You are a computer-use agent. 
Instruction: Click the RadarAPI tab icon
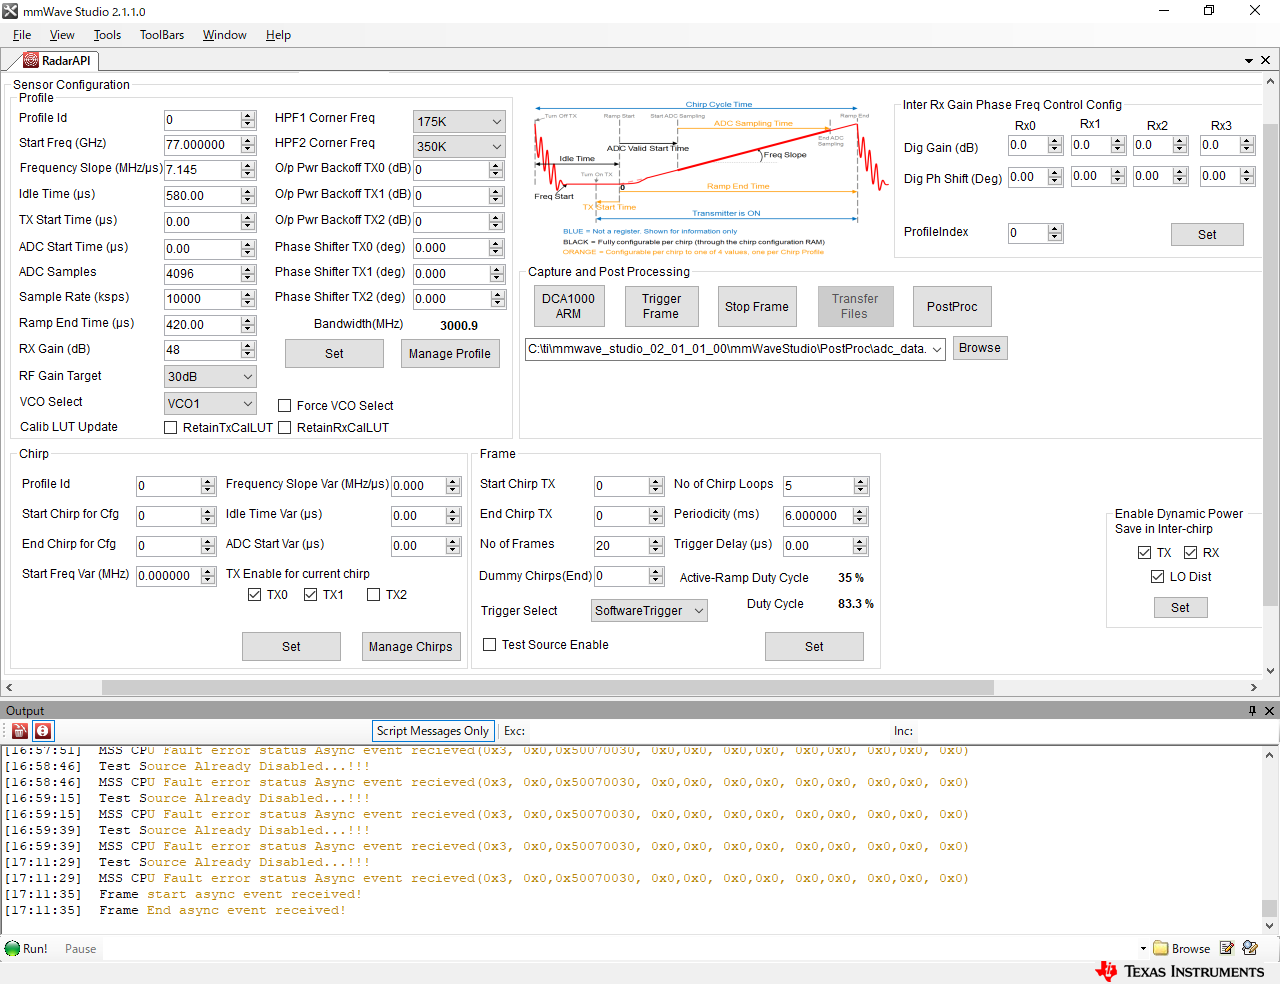click(31, 60)
